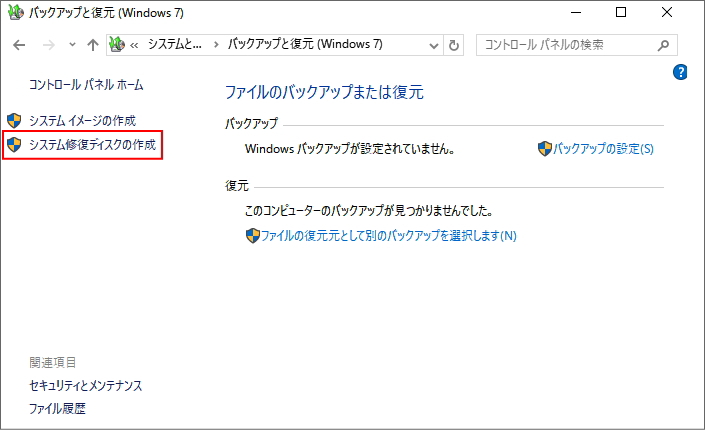Click the location icon in the address bar

coord(117,45)
